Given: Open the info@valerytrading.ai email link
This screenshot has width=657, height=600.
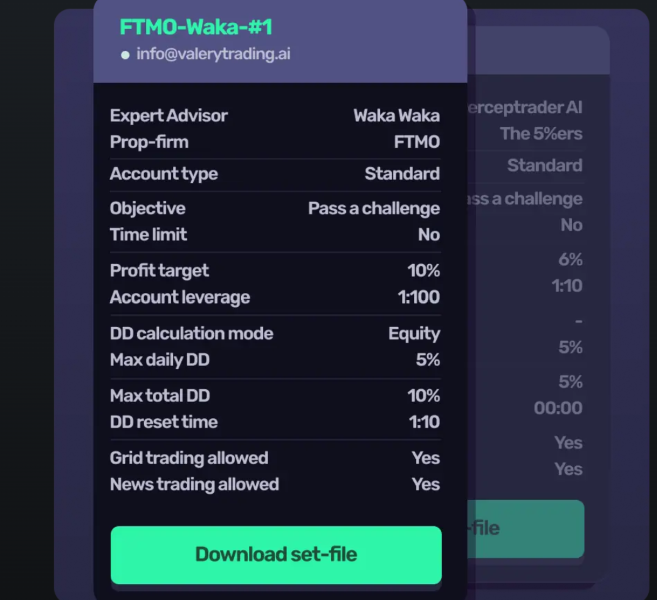Looking at the screenshot, I should [213, 55].
